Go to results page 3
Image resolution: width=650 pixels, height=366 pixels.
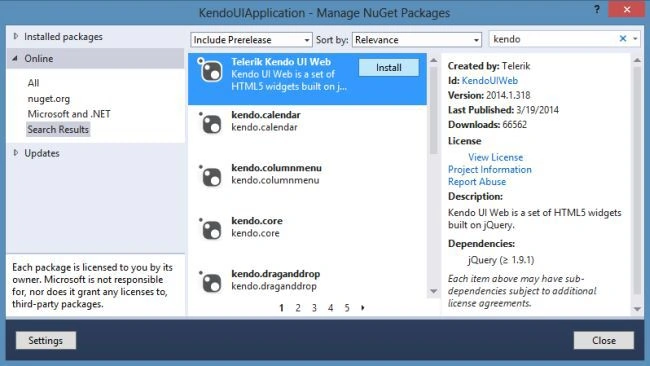[314, 308]
